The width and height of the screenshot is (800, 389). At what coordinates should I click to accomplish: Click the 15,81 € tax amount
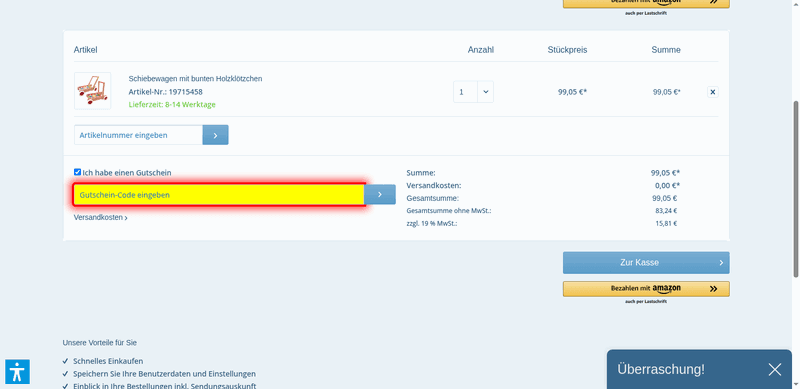click(x=666, y=224)
